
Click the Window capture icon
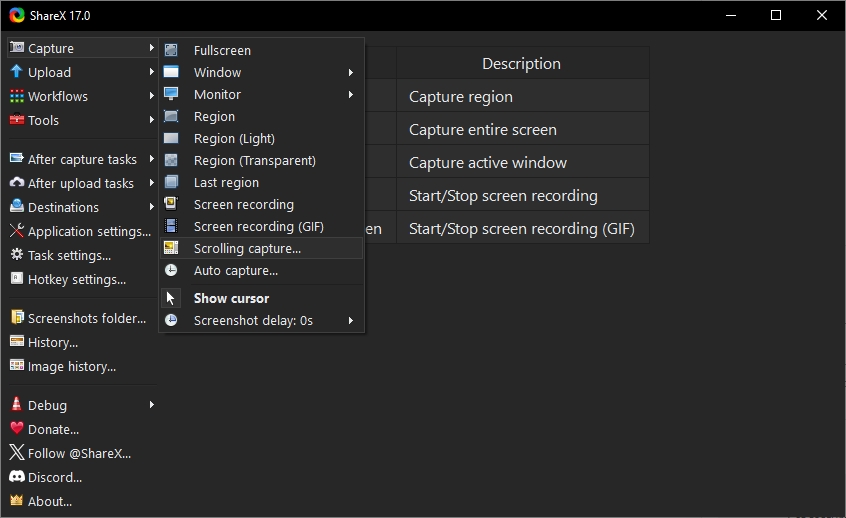[x=171, y=72]
